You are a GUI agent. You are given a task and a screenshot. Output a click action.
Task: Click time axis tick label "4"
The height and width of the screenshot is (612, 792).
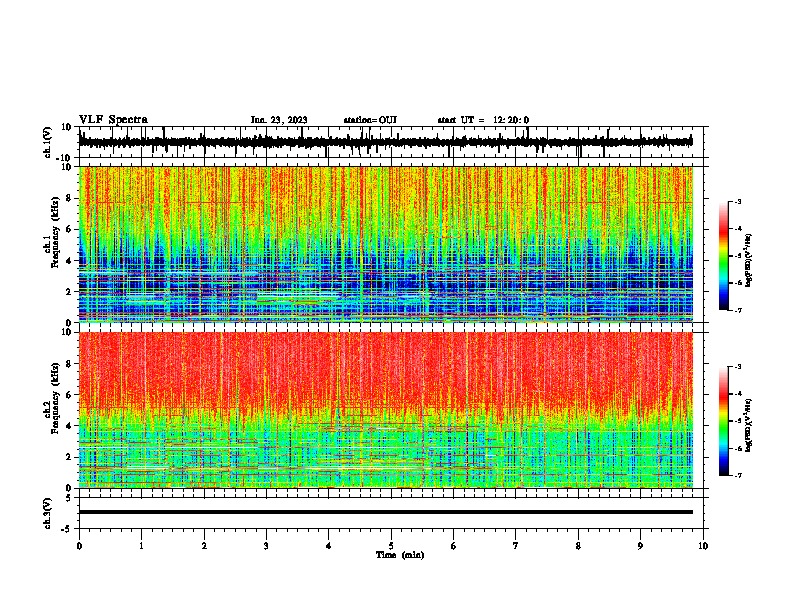pyautogui.click(x=329, y=546)
